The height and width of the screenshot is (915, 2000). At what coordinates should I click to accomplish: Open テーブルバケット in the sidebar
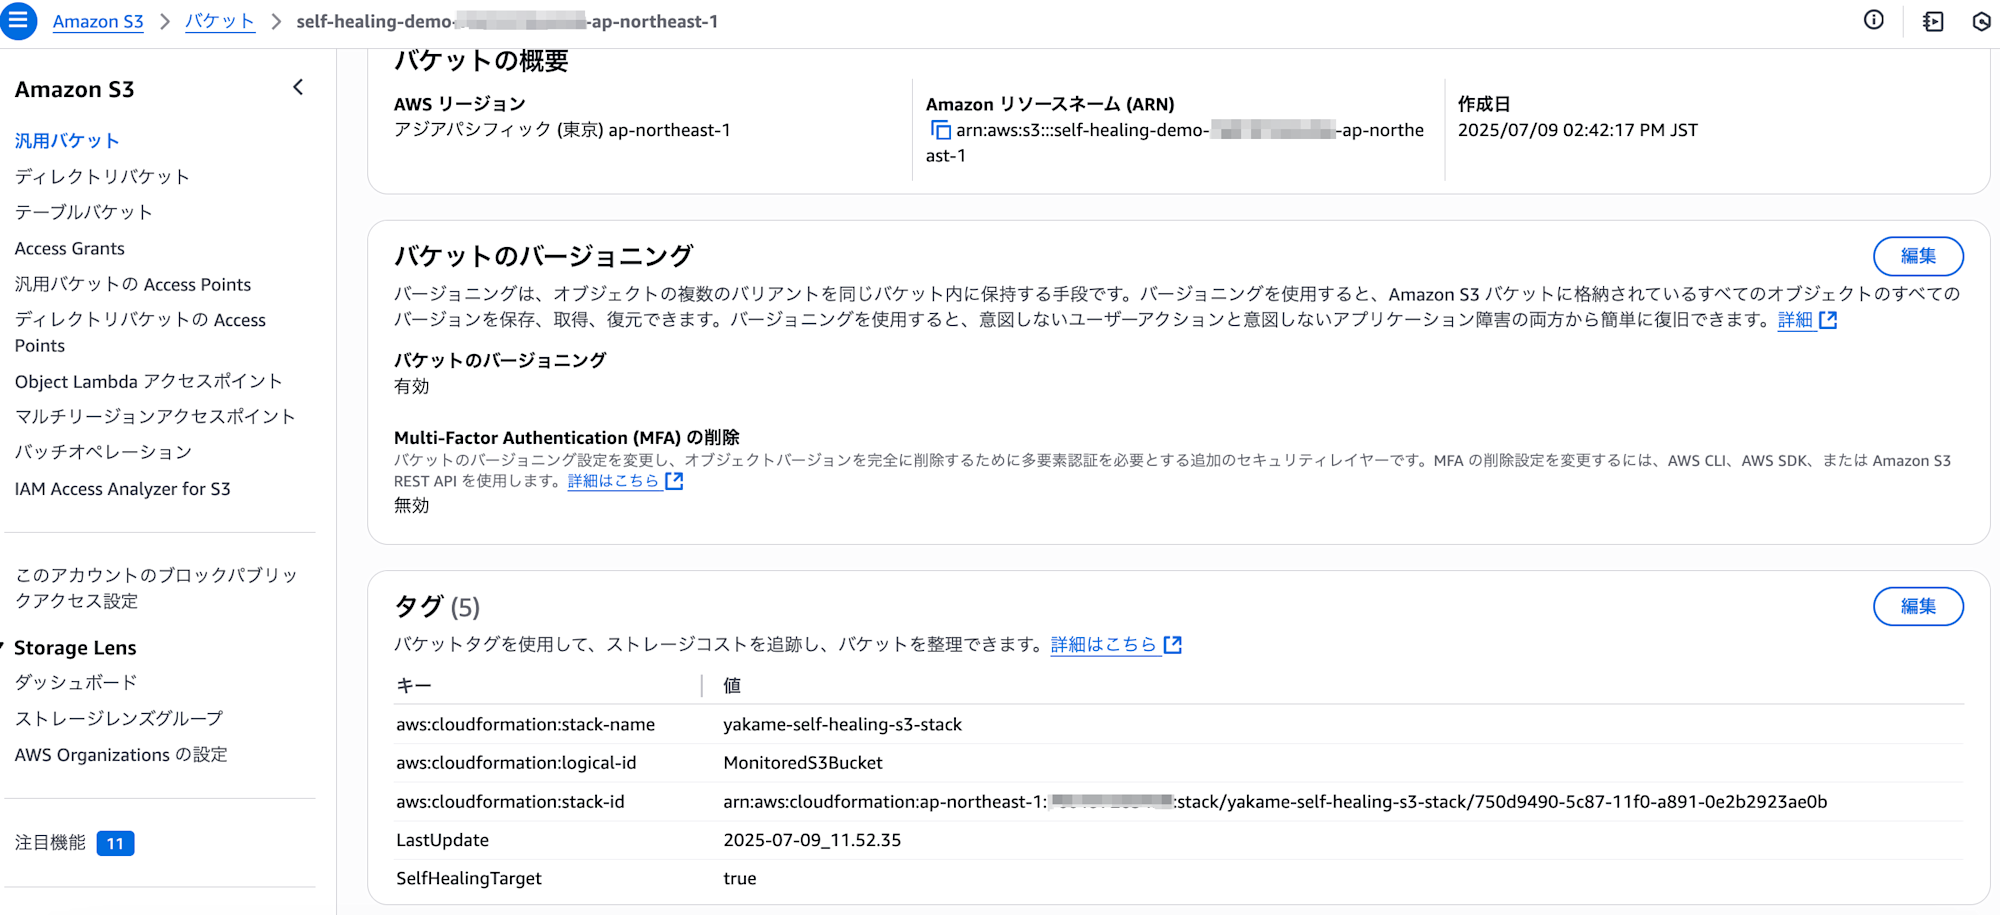point(84,212)
